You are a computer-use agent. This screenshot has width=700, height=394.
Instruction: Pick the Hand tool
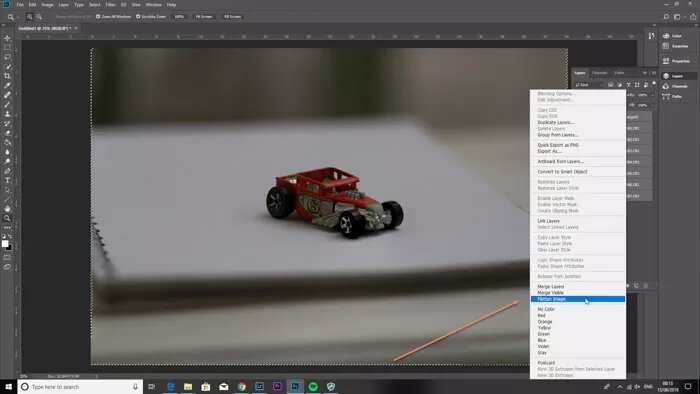[7, 209]
